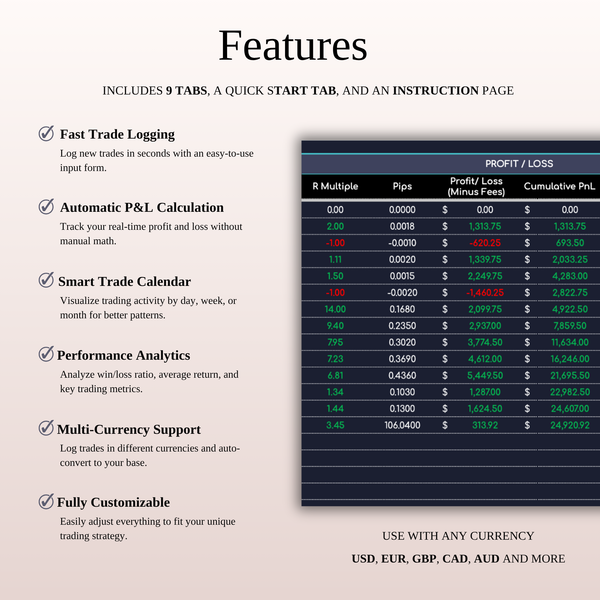Screen dimensions: 600x600
Task: Select cumulative PnL value 11,634.00
Action: pyautogui.click(x=570, y=342)
